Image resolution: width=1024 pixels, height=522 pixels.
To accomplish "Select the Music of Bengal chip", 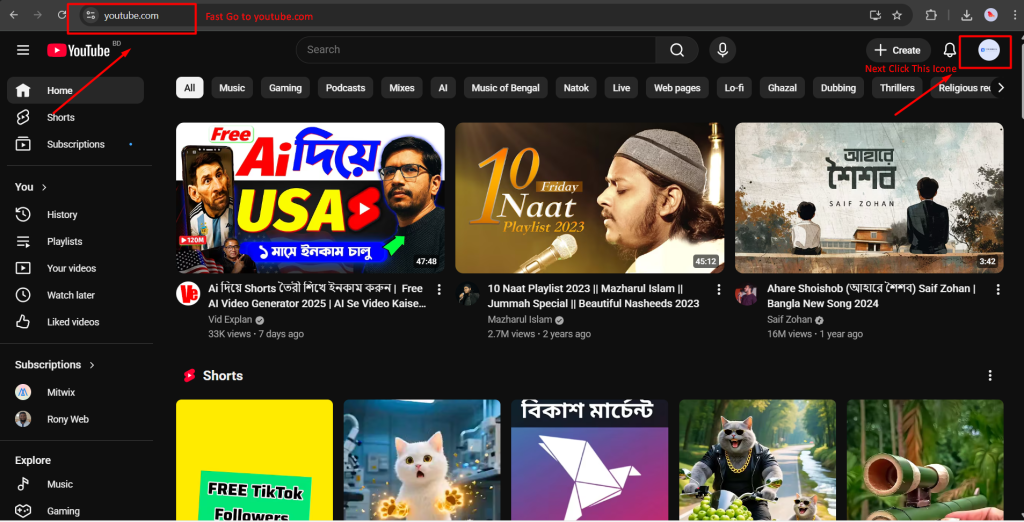I will coord(505,88).
